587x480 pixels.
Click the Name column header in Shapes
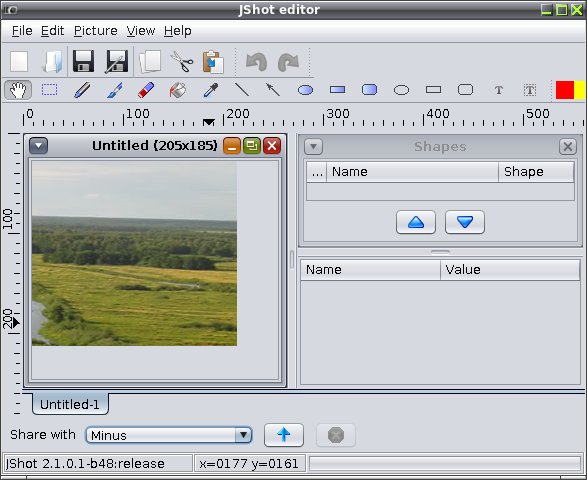(413, 172)
